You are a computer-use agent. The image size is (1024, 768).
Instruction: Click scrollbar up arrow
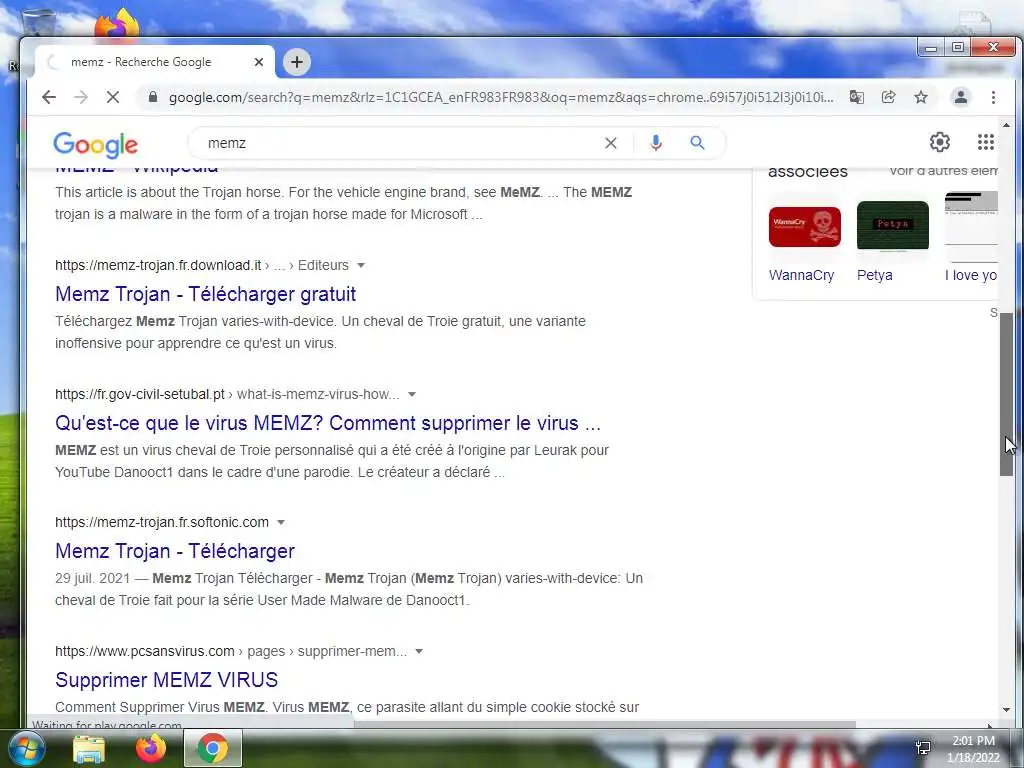1006,125
